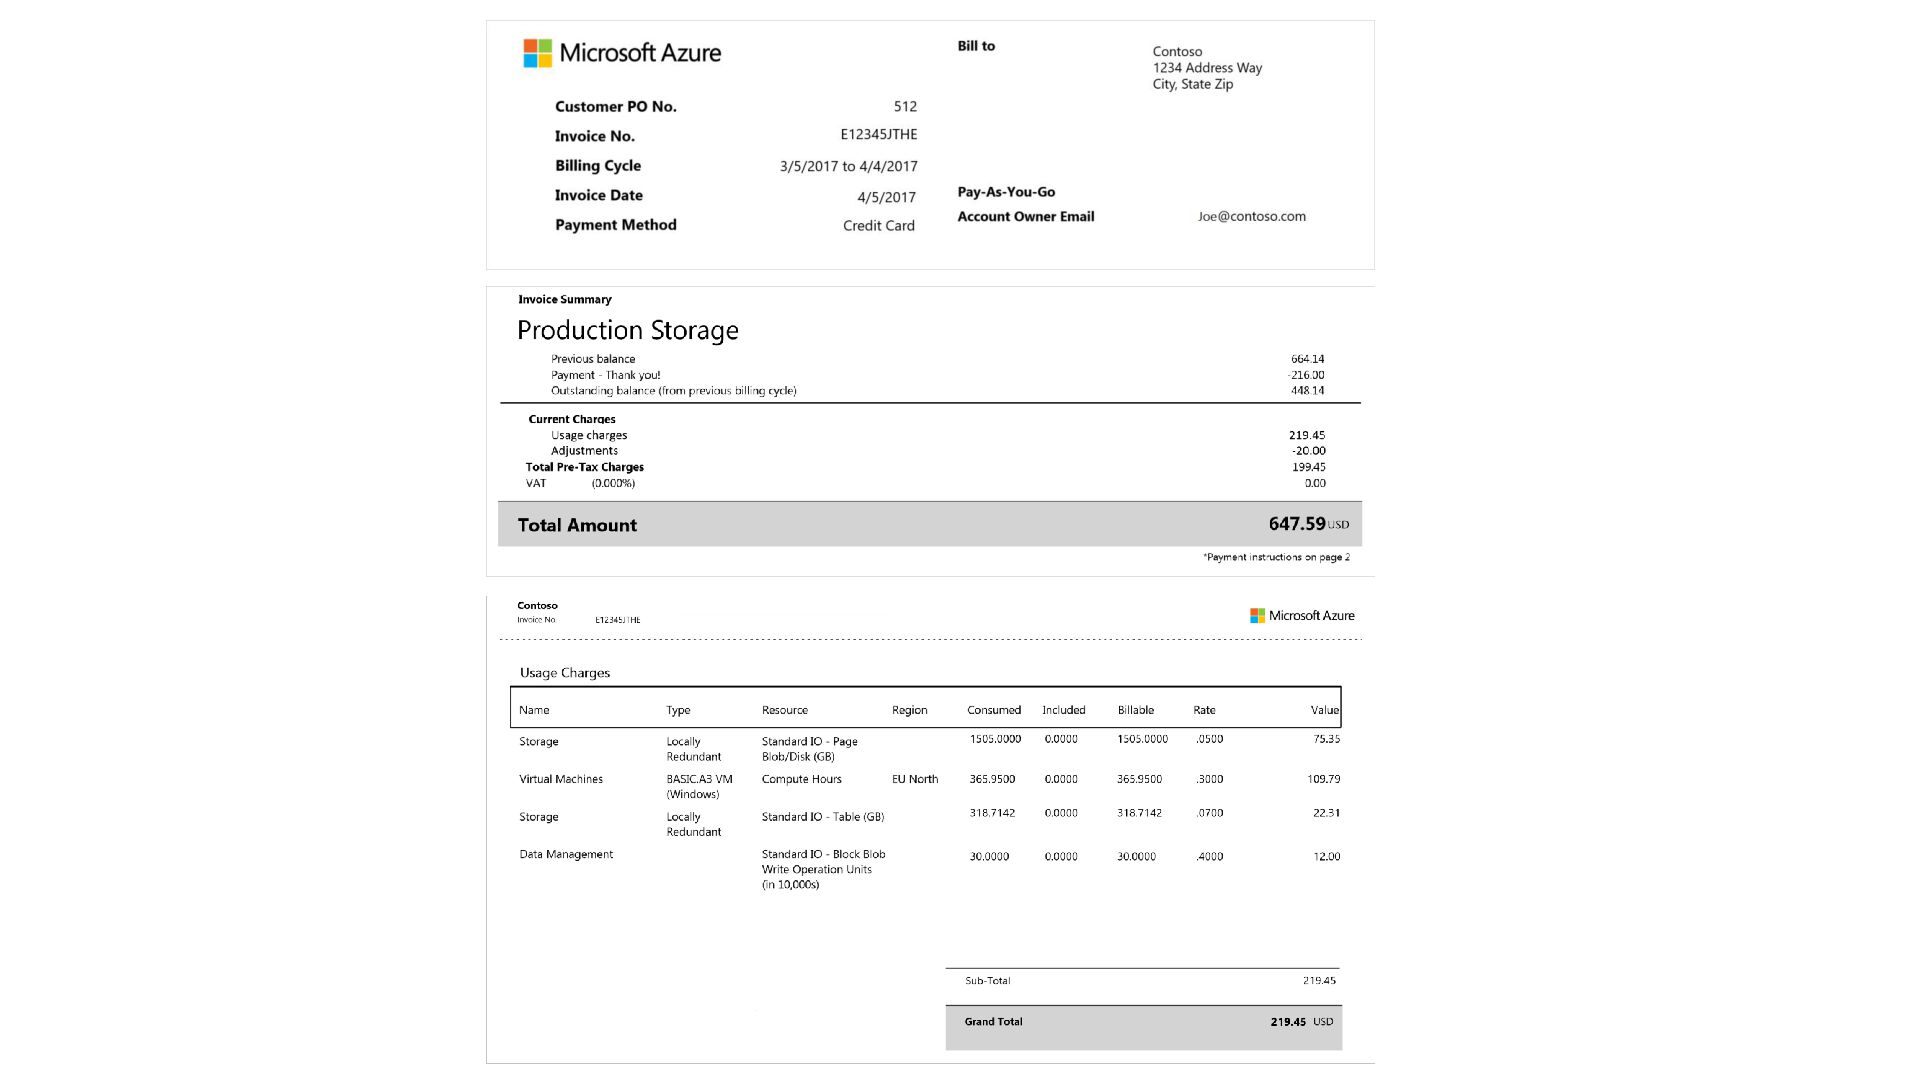Select the 1234 Address Way line
Image resolution: width=1920 pixels, height=1080 pixels.
coord(1207,68)
